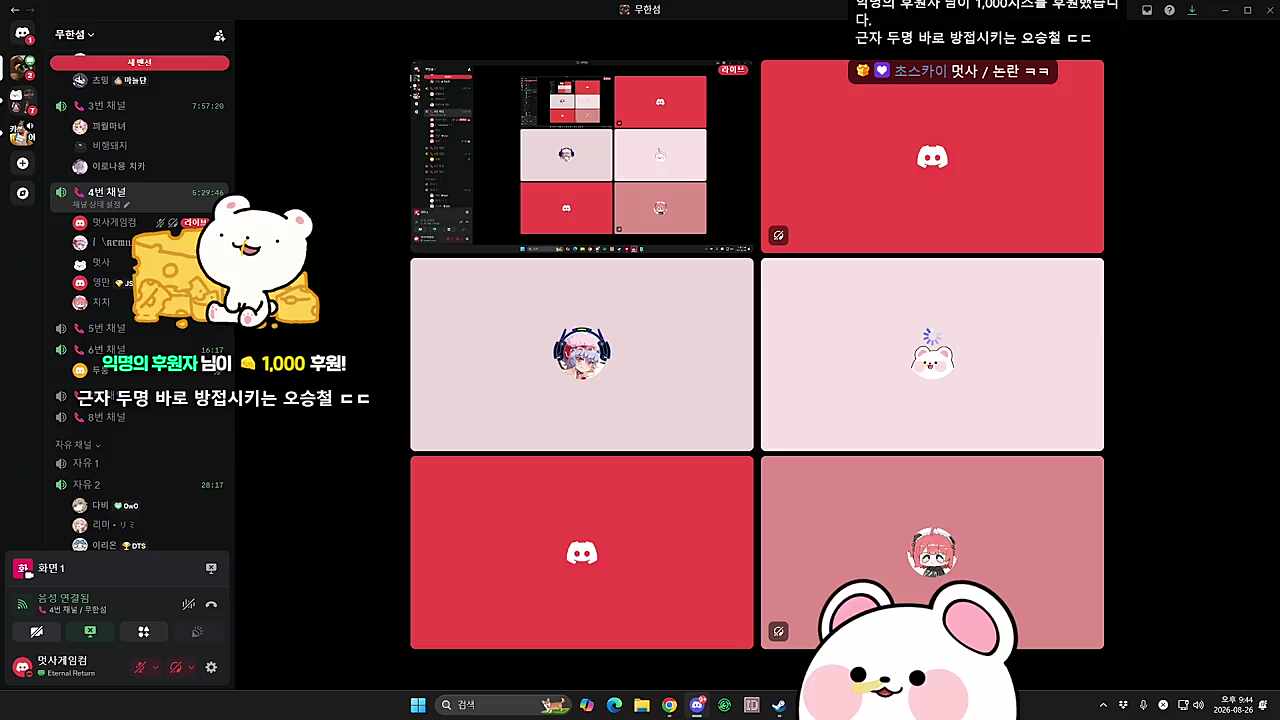This screenshot has width=1280, height=720.
Task: Unmute the microphone
Action: [x=140, y=667]
